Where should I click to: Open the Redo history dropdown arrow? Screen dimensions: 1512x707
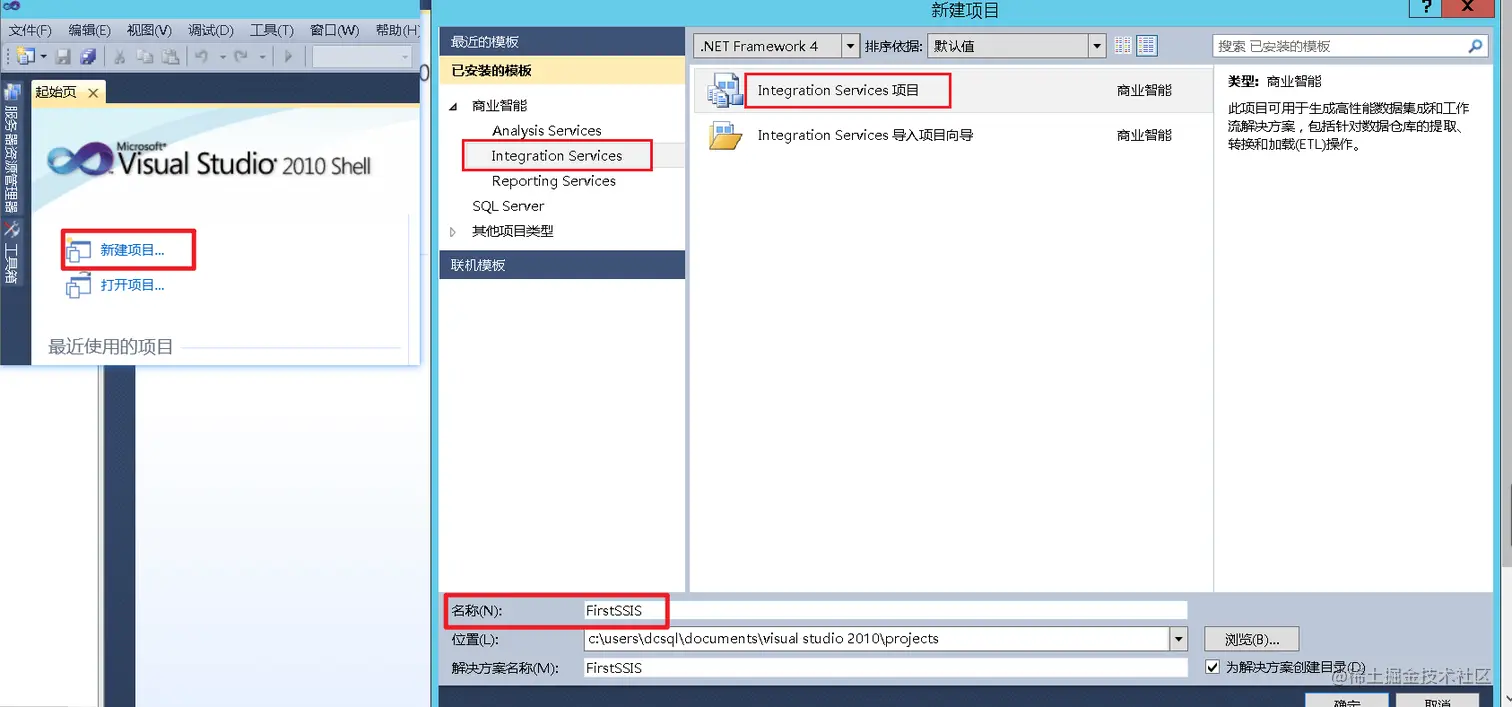point(262,57)
